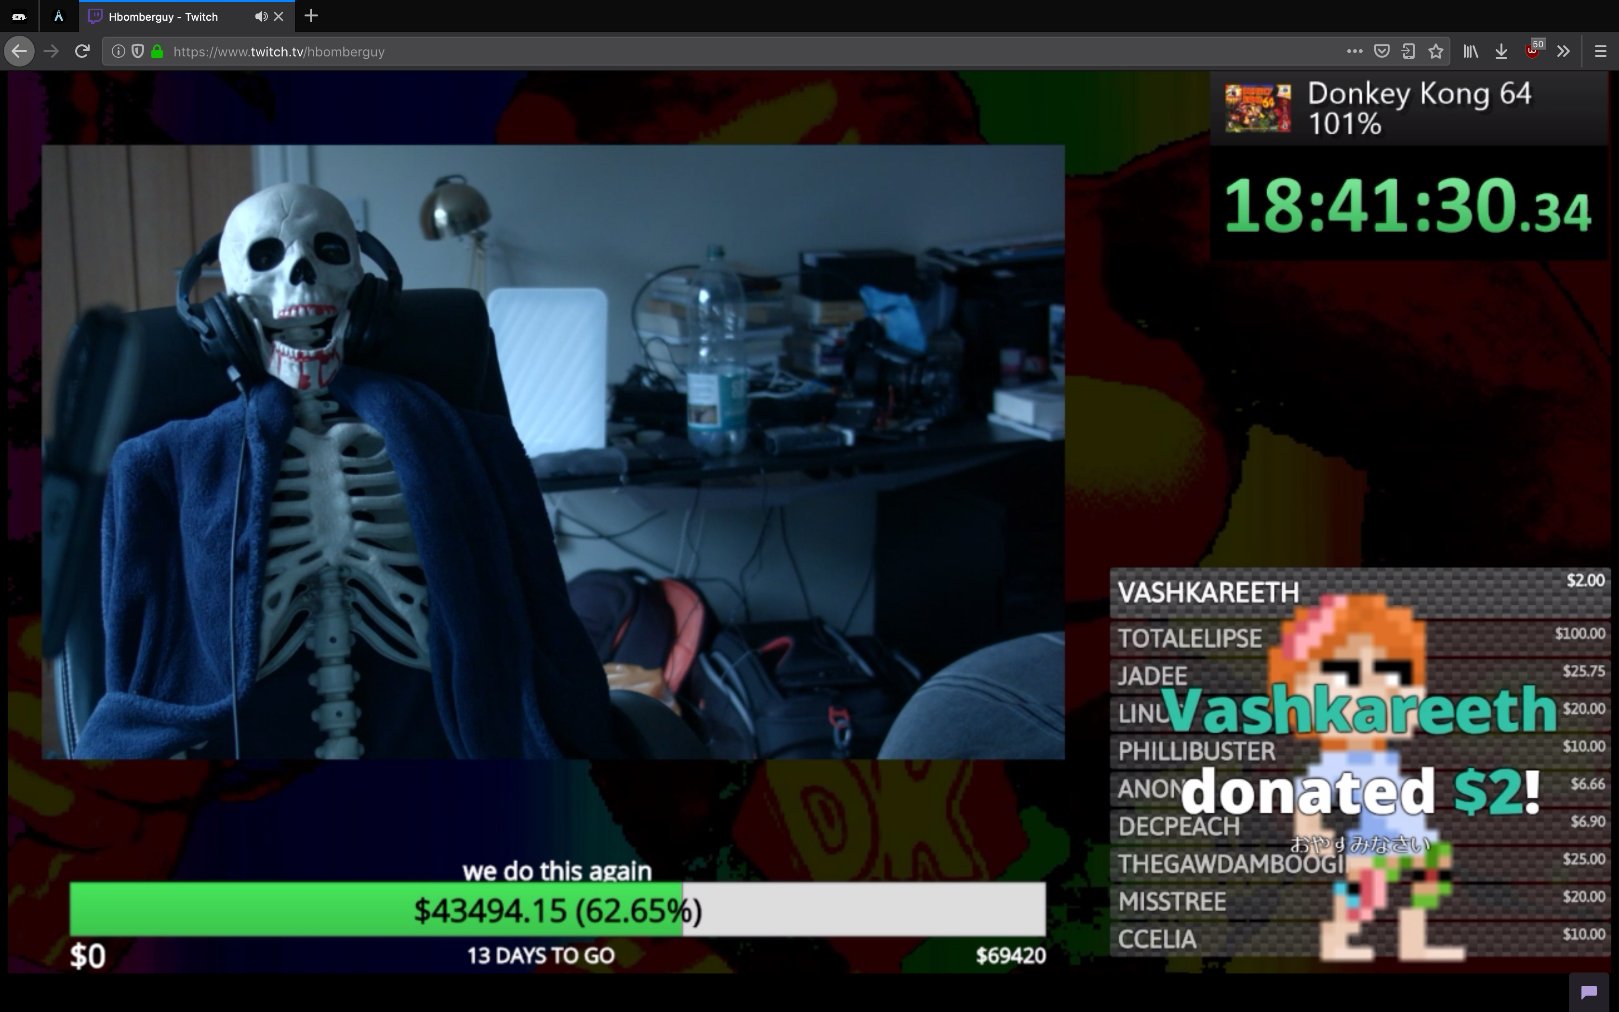Reload the Twitch page

[83, 51]
